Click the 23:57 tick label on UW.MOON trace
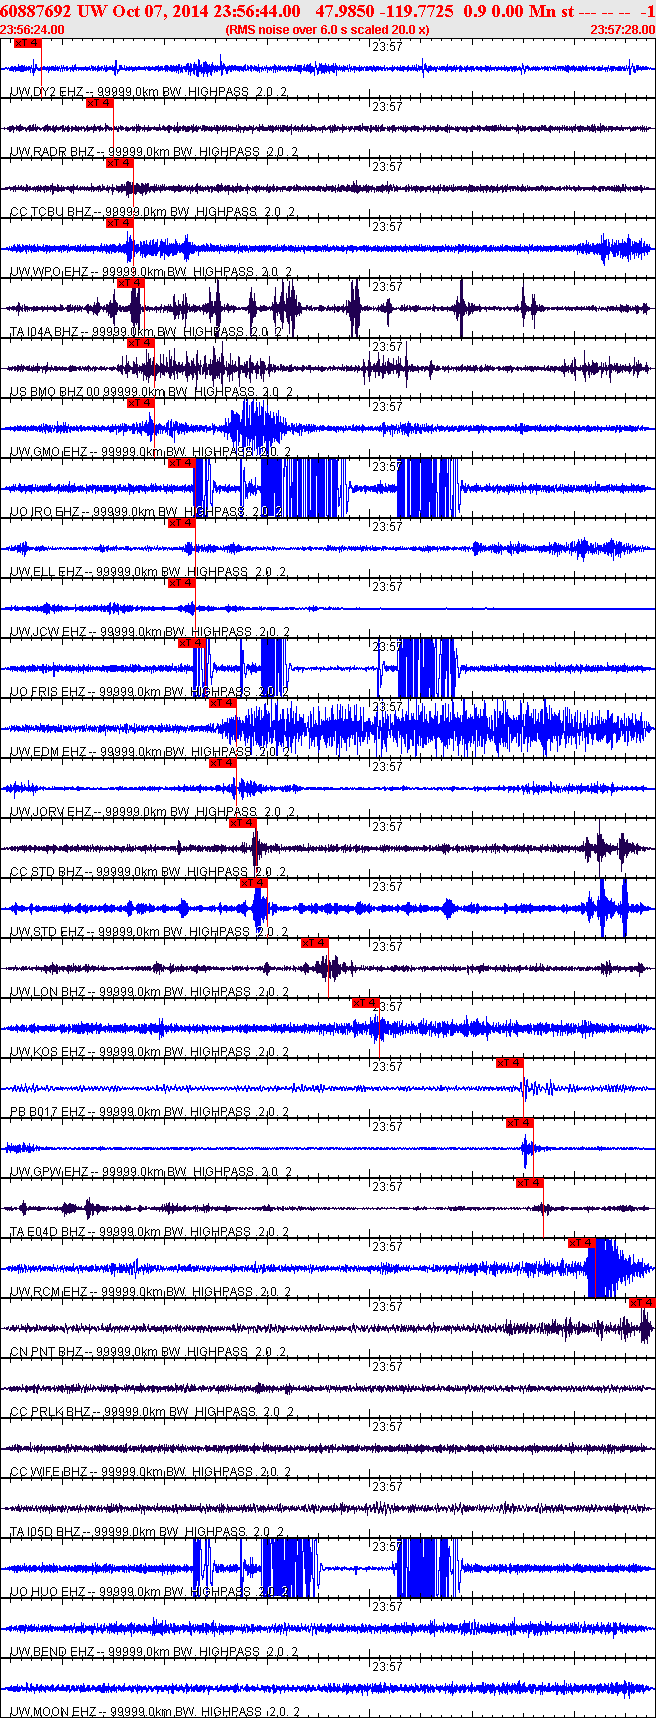This screenshot has width=656, height=1718. (x=387, y=1666)
